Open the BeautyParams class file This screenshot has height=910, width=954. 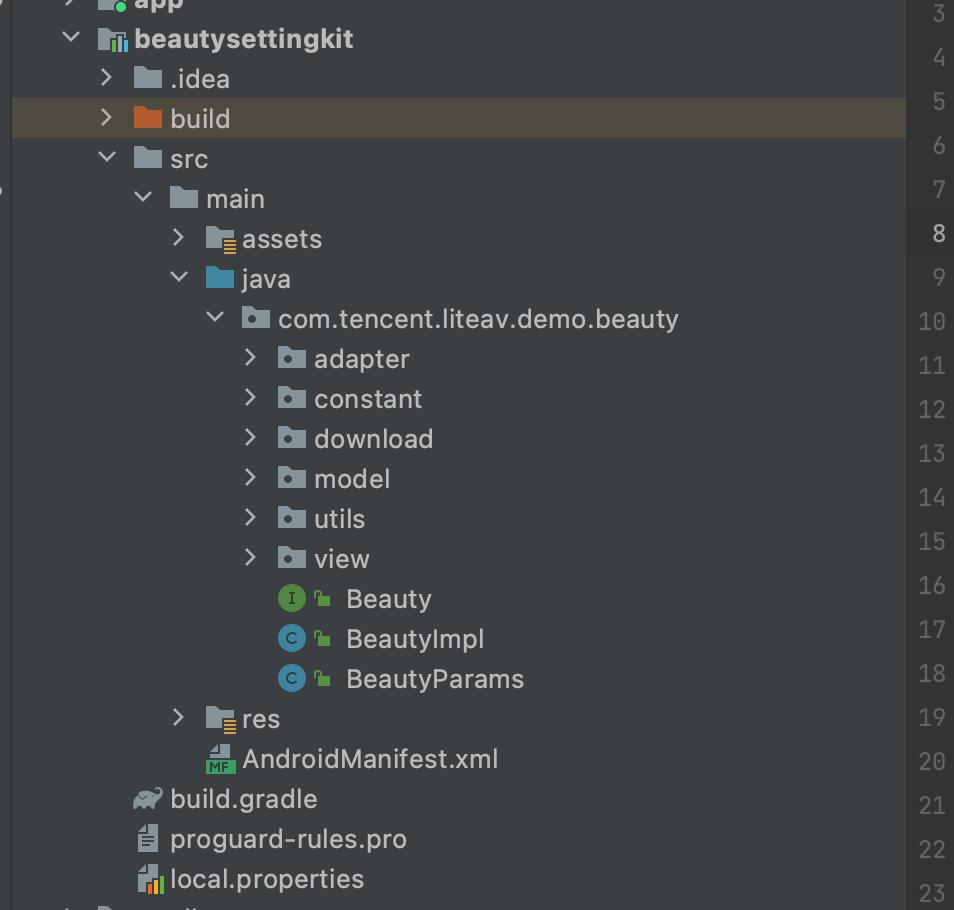tap(435, 679)
